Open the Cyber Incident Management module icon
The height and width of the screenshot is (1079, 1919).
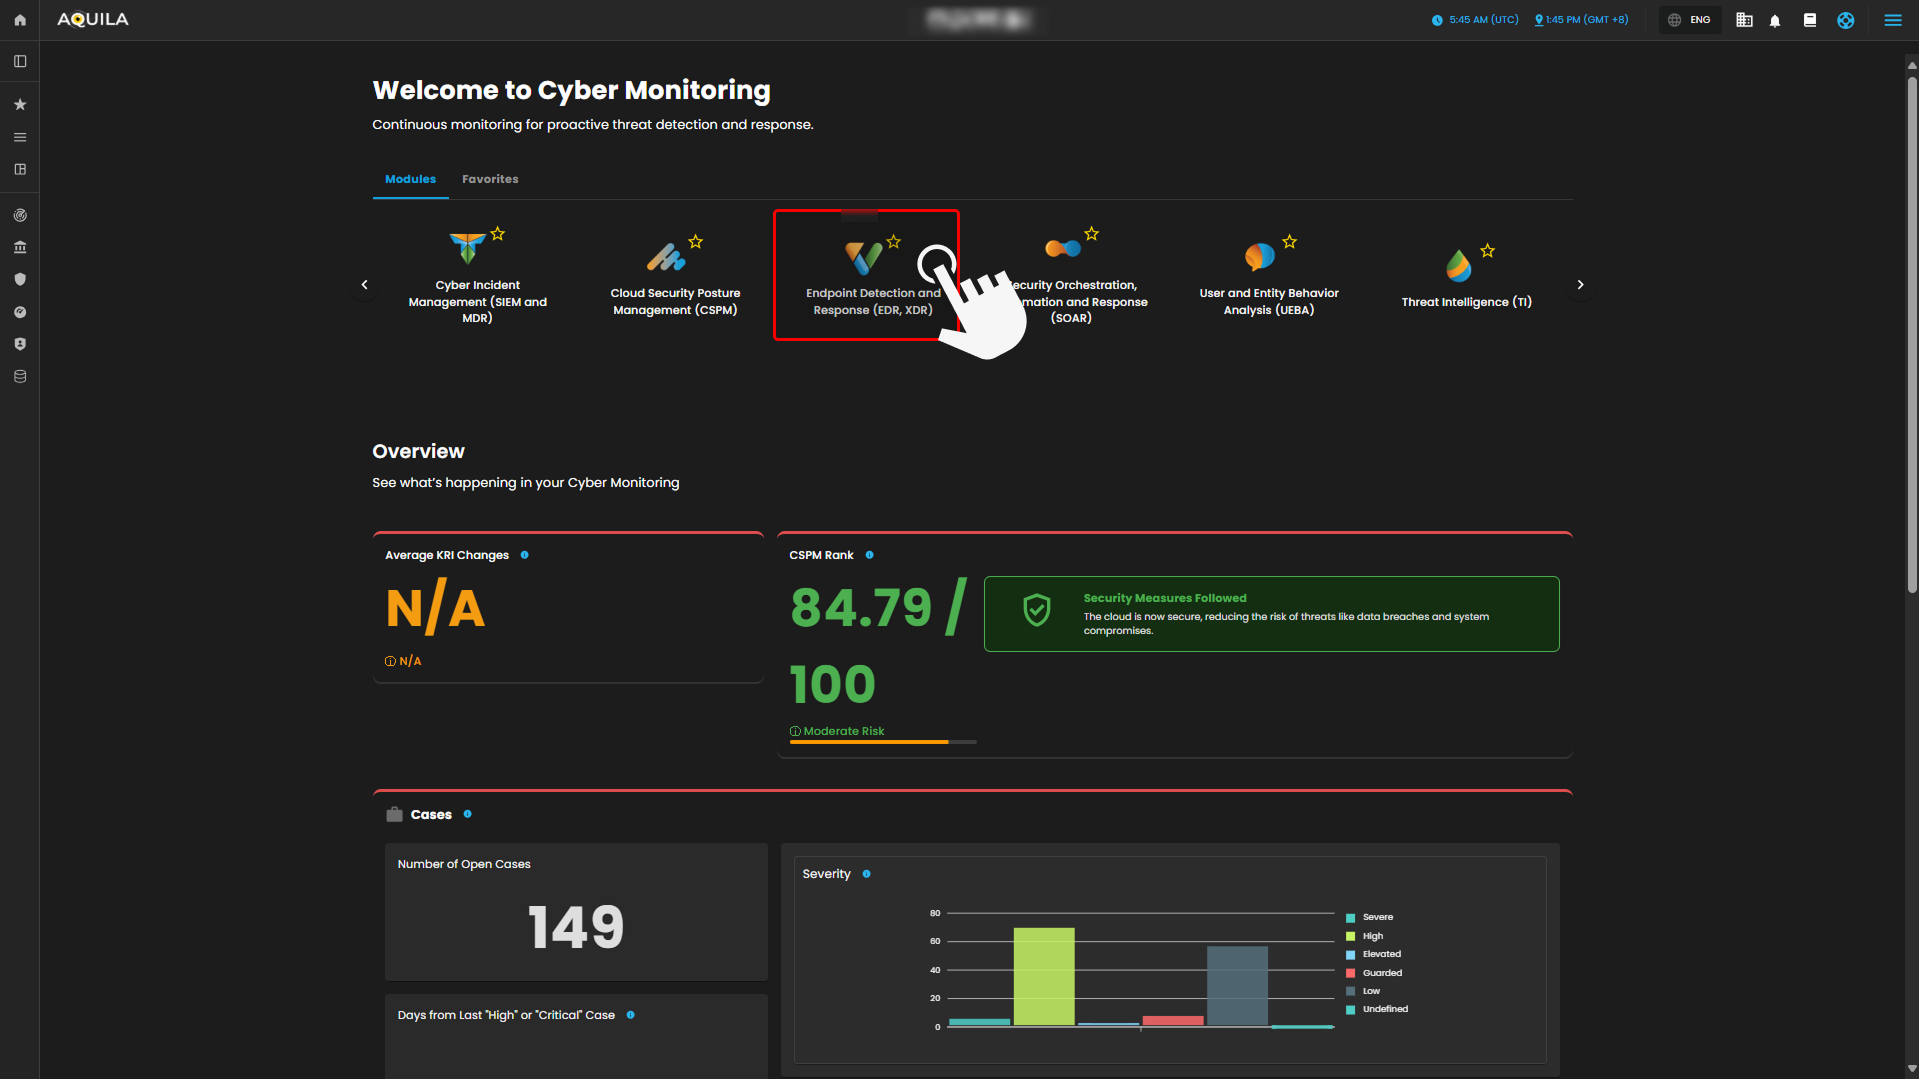pyautogui.click(x=467, y=247)
